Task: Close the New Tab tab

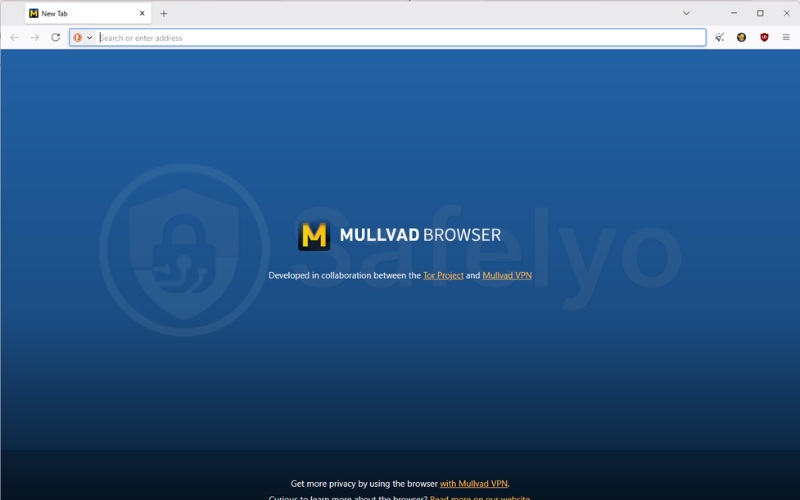Action: pos(142,14)
